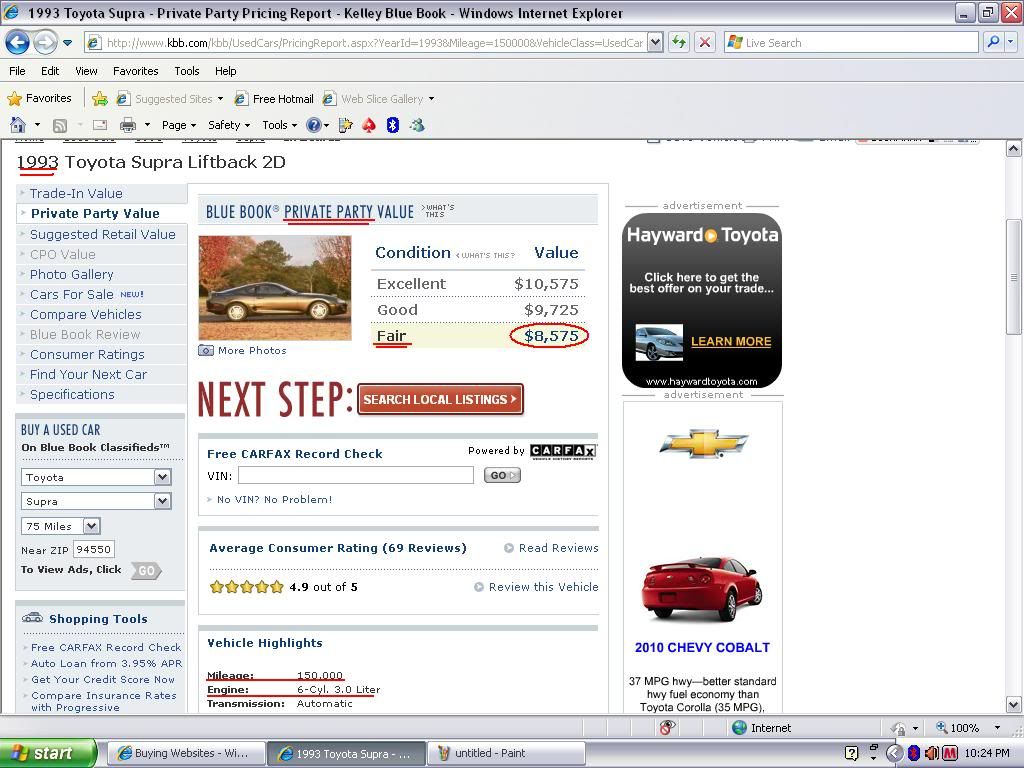The height and width of the screenshot is (768, 1024).
Task: Click the Suggested Retail Value link
Action: pyautogui.click(x=103, y=234)
